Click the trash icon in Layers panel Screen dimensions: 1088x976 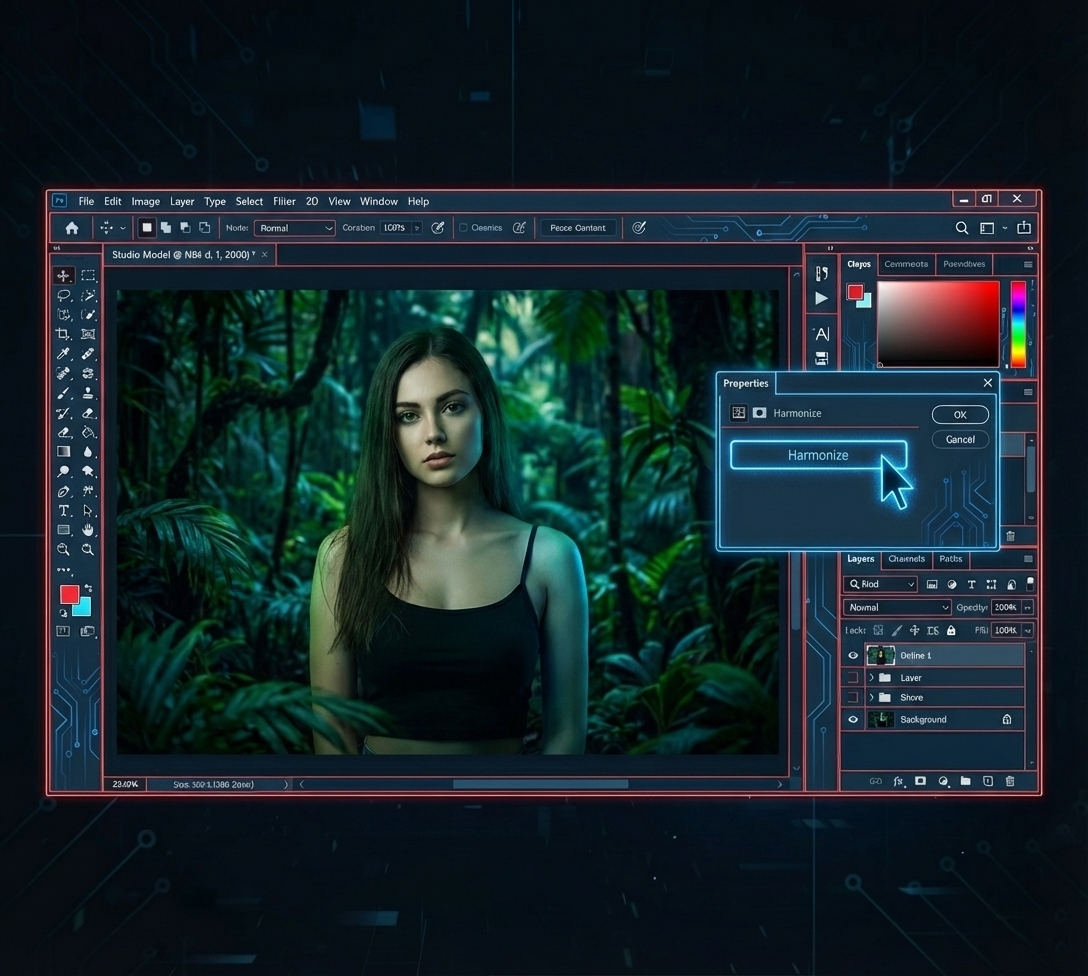1010,781
